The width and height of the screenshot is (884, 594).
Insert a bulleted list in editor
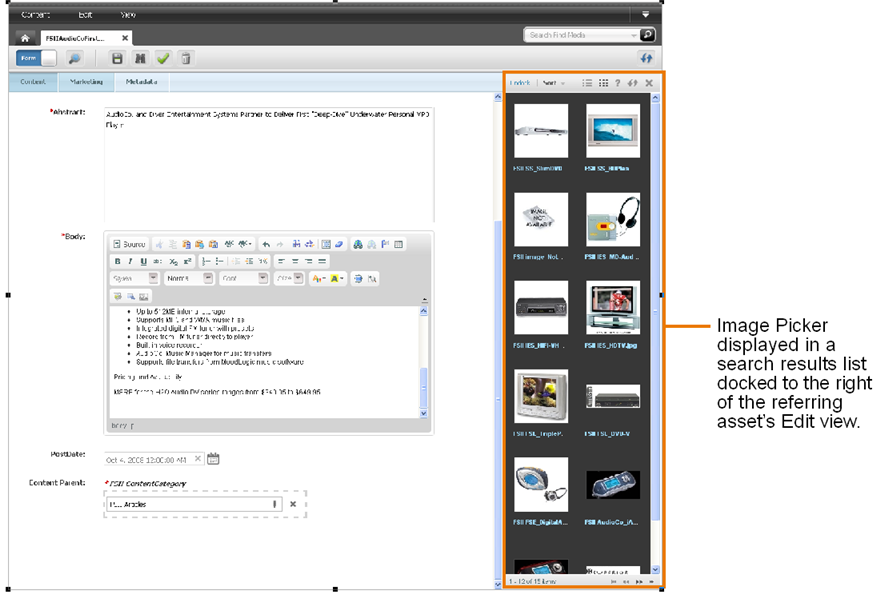(219, 261)
